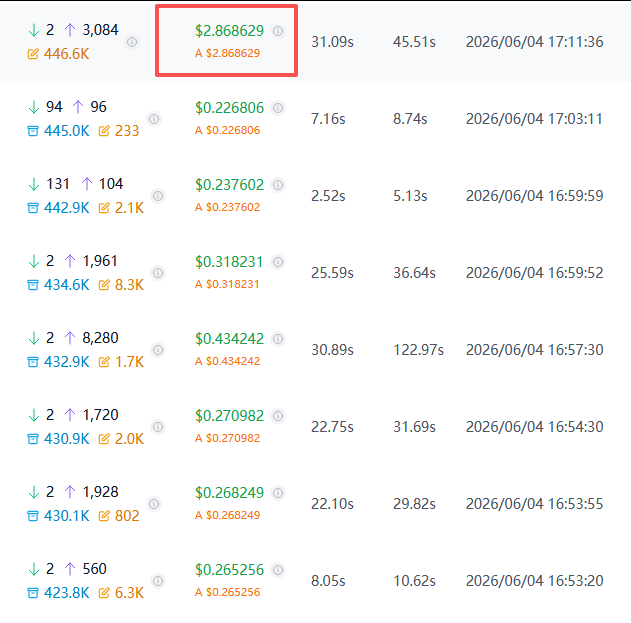This screenshot has height=623, width=631.
Task: Click the 30.89s latency value
Action: pos(332,350)
